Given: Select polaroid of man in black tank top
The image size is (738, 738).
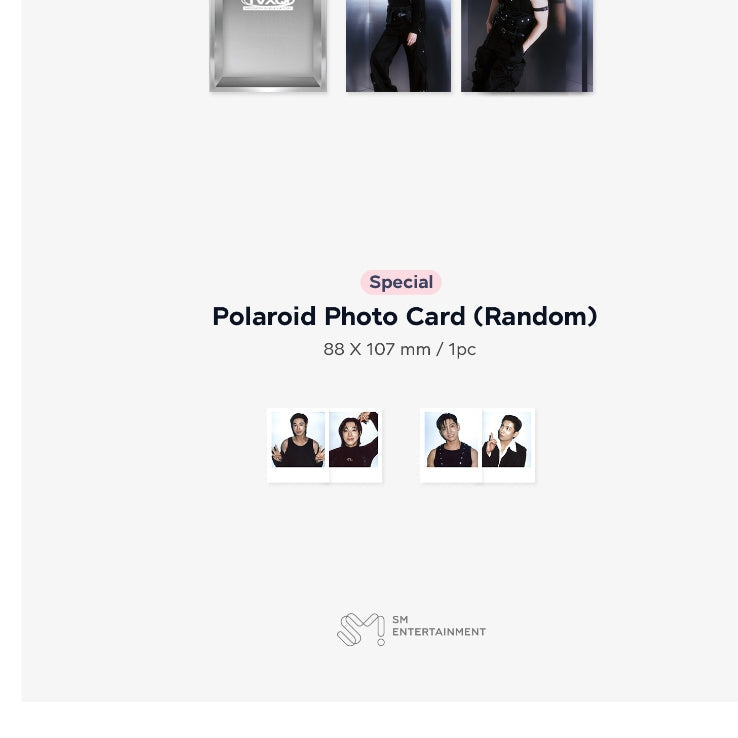Looking at the screenshot, I should tap(298, 445).
